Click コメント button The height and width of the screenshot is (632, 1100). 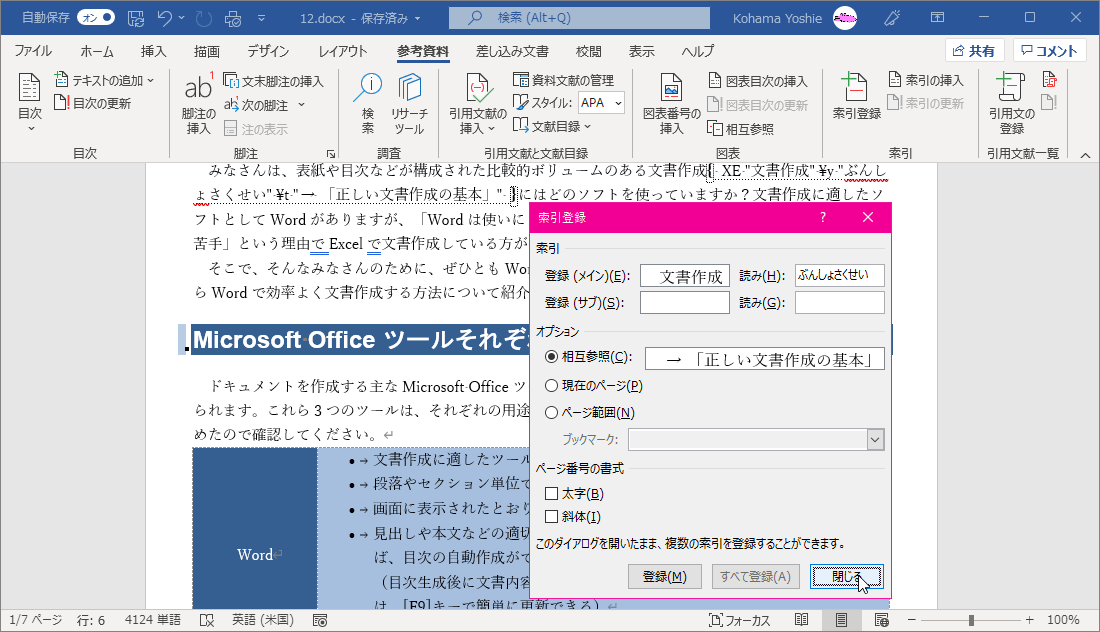click(x=1049, y=51)
